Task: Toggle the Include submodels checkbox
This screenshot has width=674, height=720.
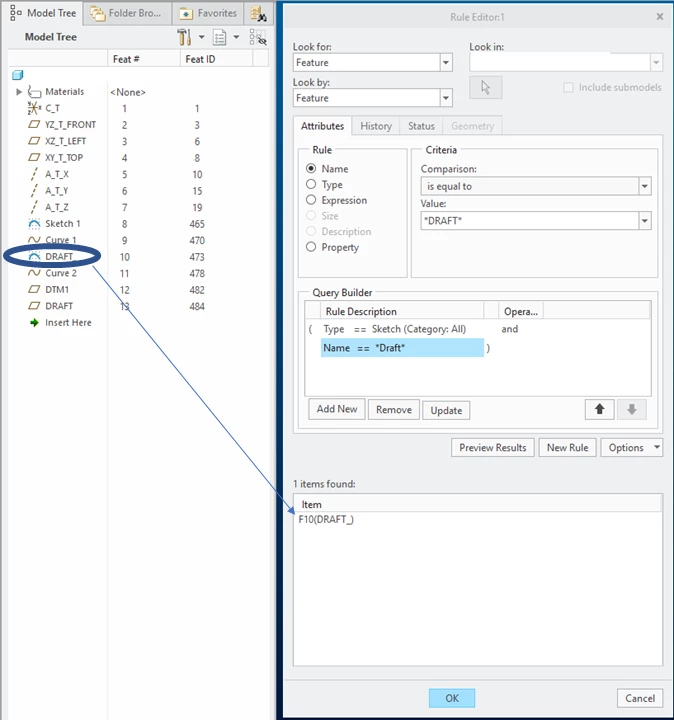Action: tap(568, 87)
